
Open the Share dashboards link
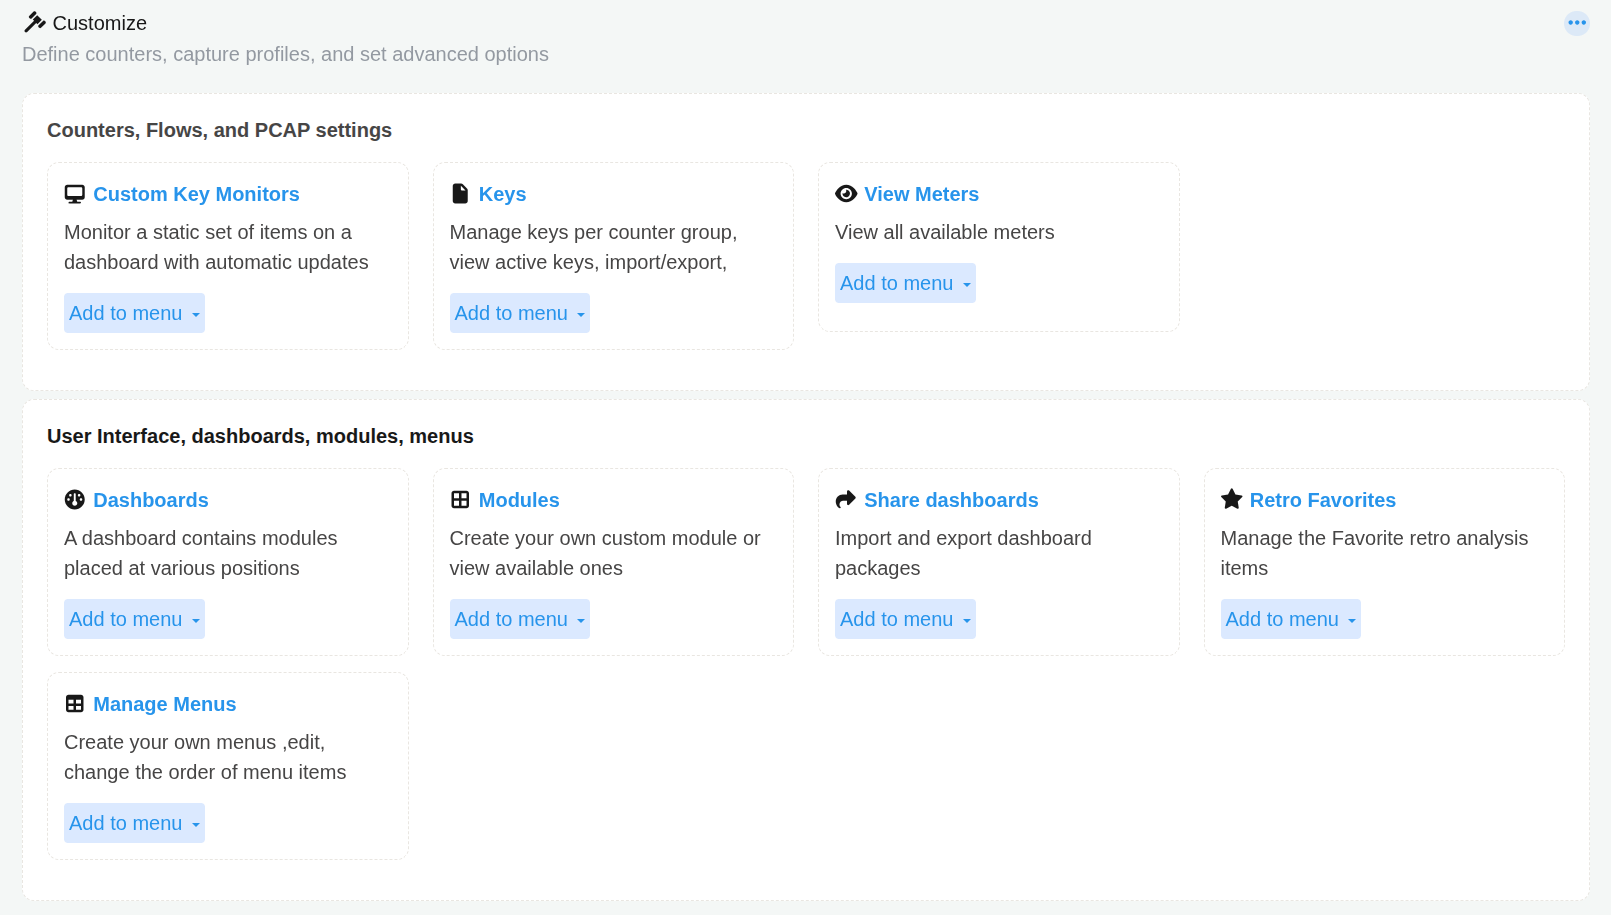[951, 500]
